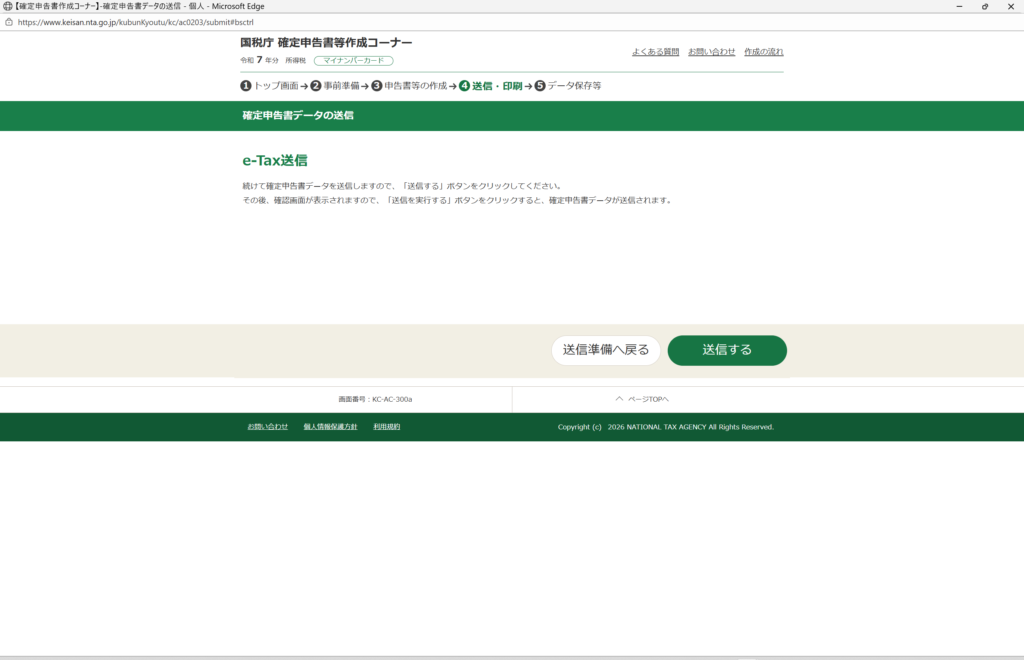This screenshot has height=660, width=1024.
Task: Open お問い合わせ link in top header
Action: 711,51
